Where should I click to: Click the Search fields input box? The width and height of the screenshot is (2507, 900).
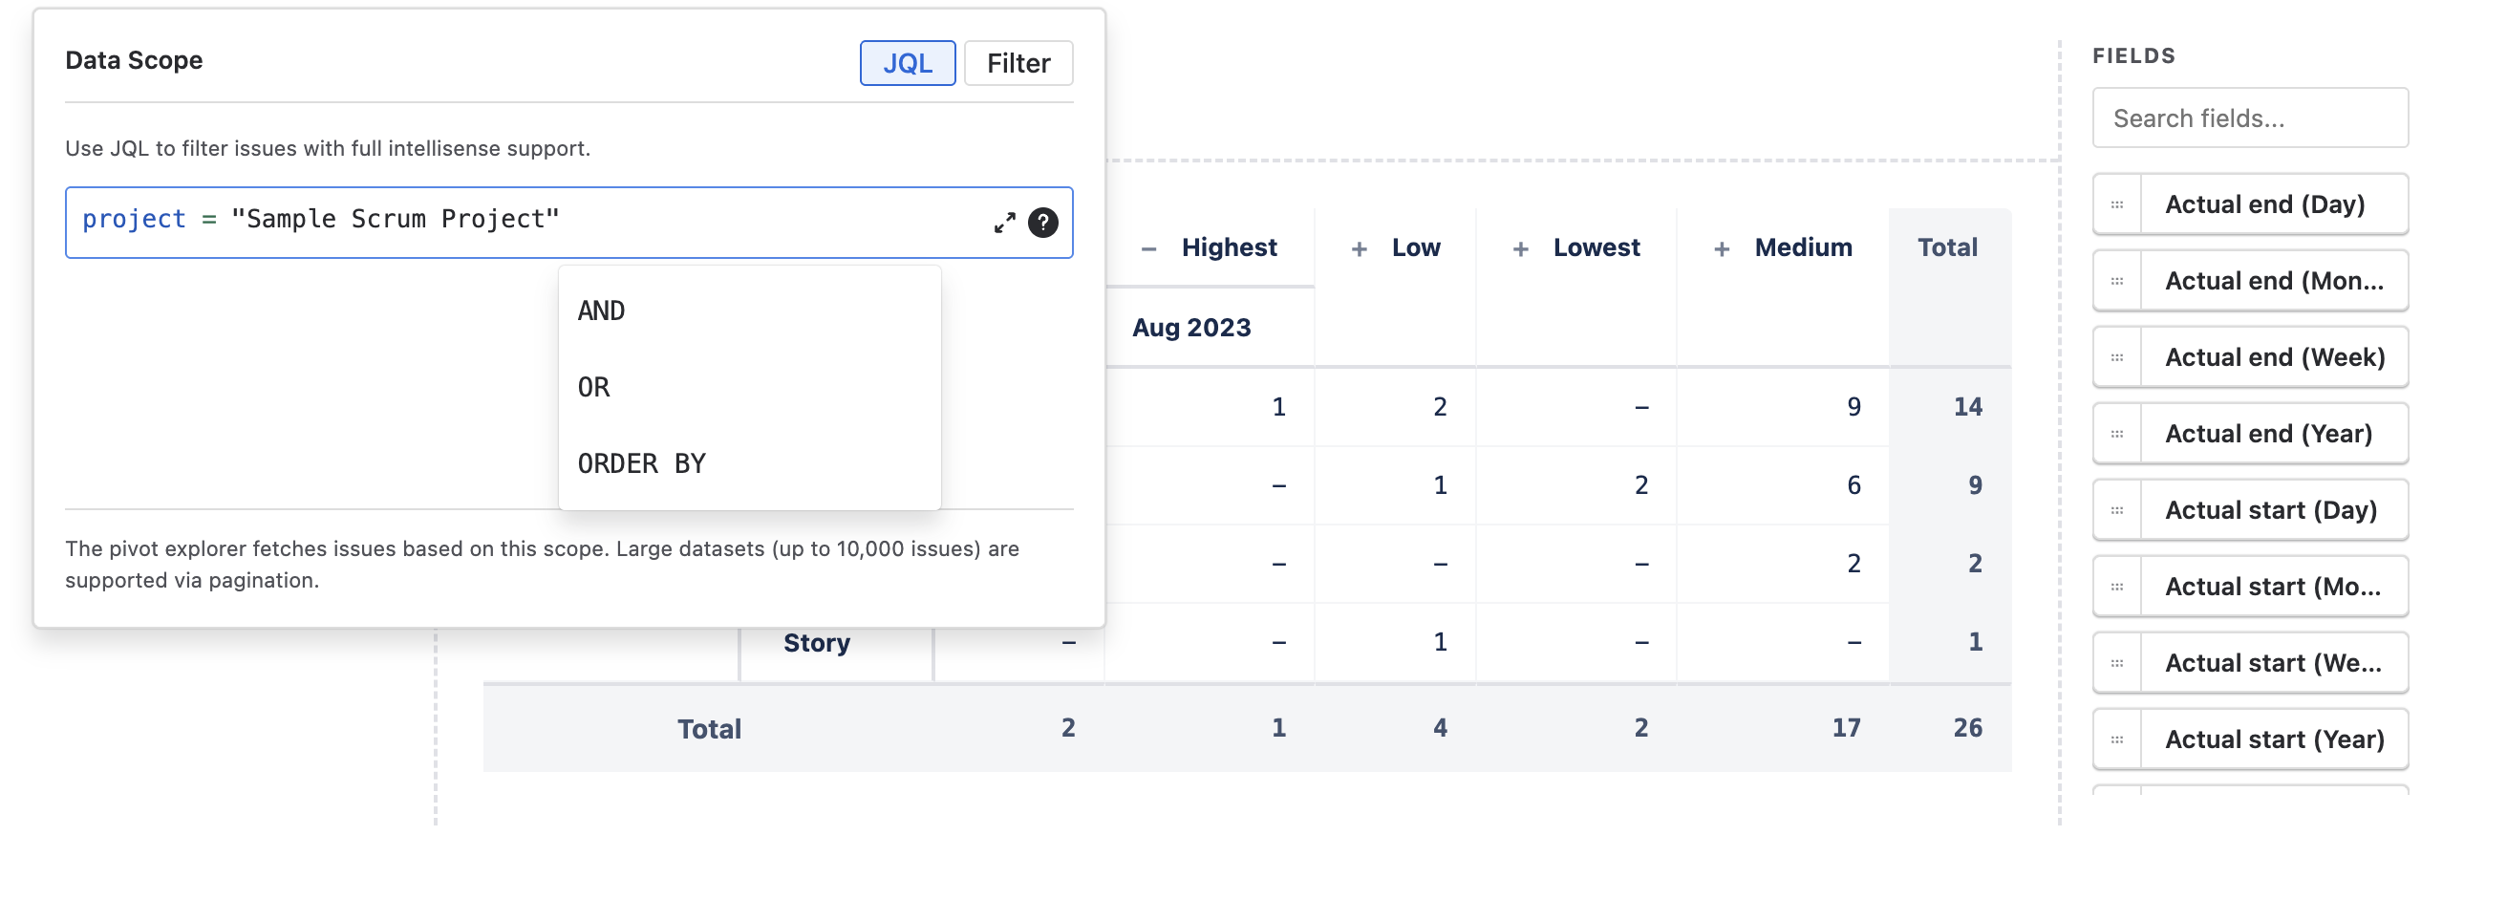pos(2249,117)
